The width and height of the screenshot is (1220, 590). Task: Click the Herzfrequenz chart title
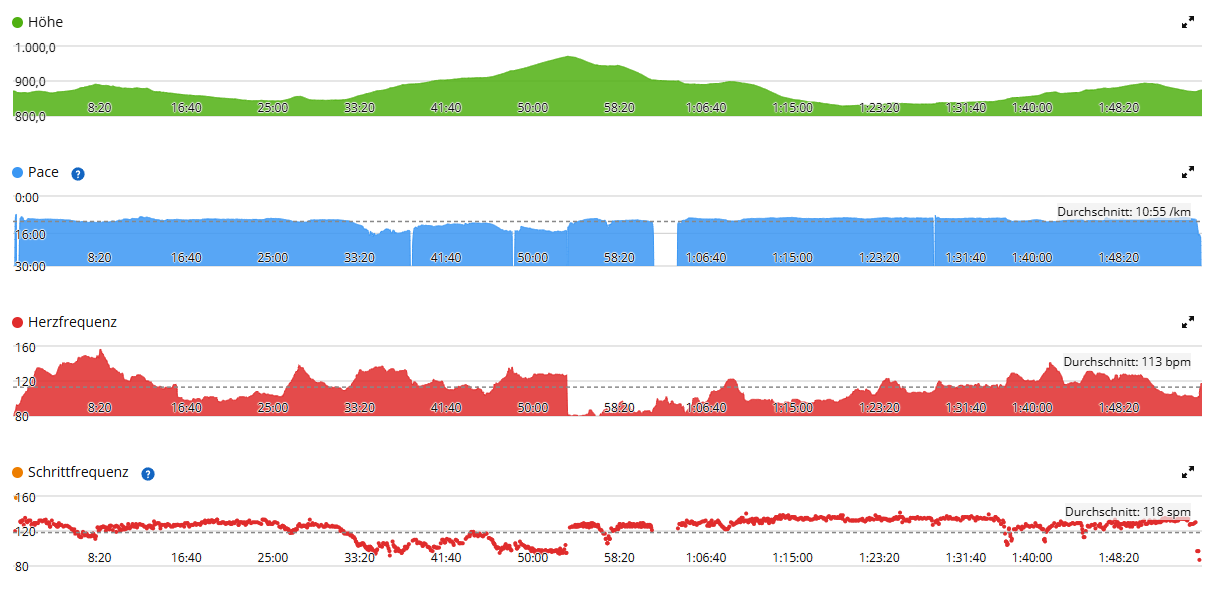pos(72,322)
